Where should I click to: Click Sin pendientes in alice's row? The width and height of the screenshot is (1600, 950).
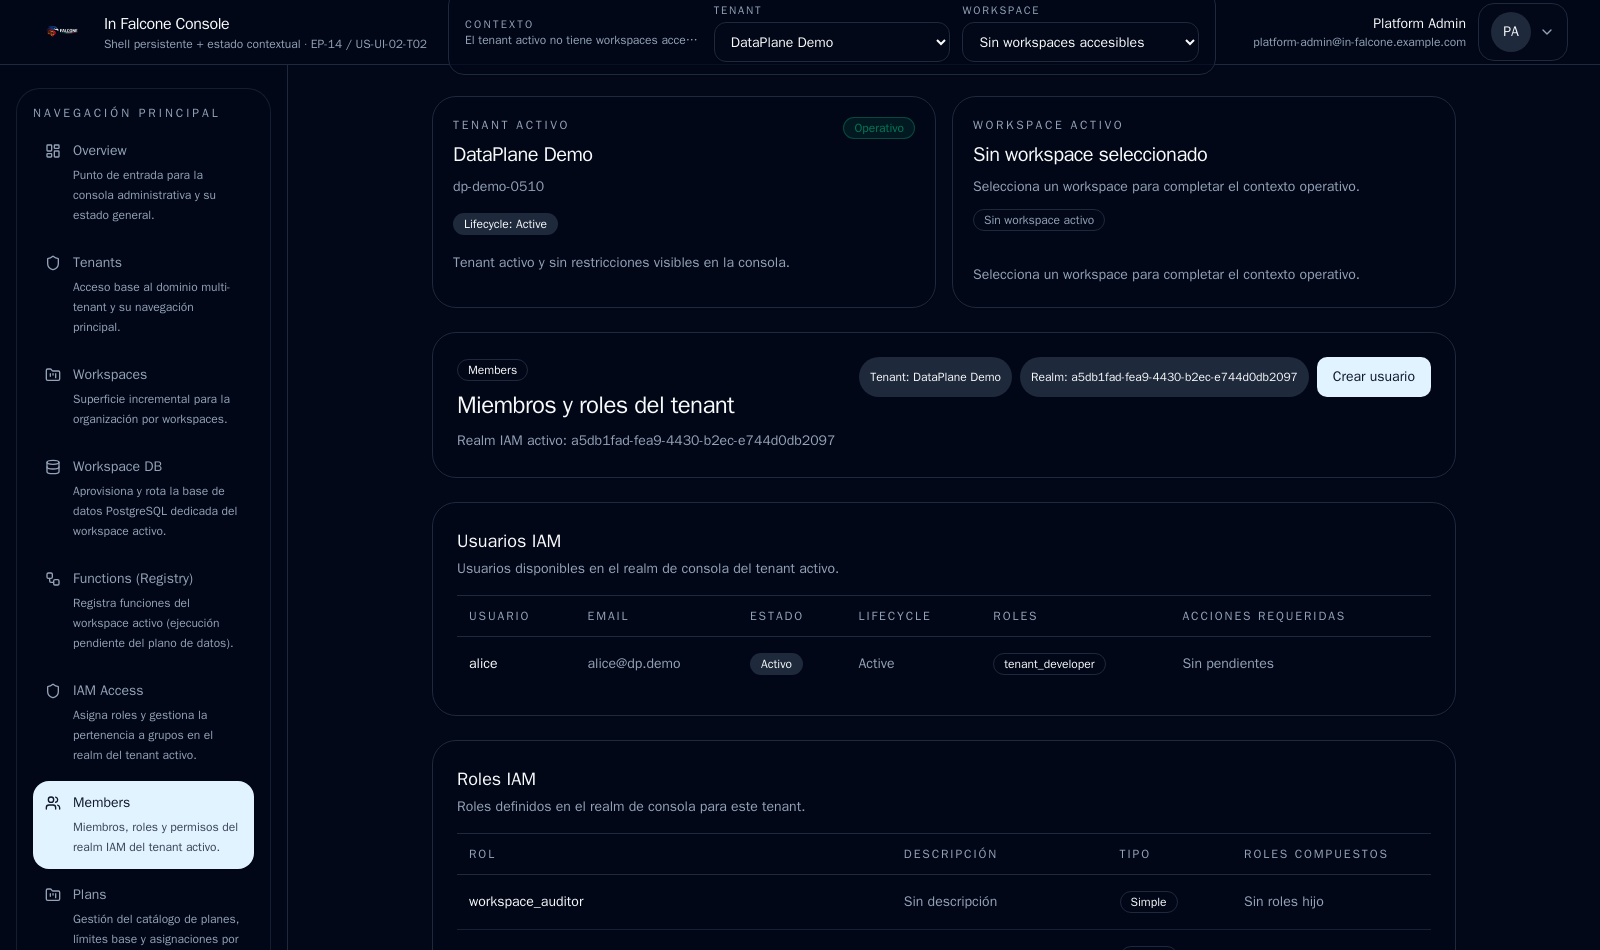coord(1228,664)
